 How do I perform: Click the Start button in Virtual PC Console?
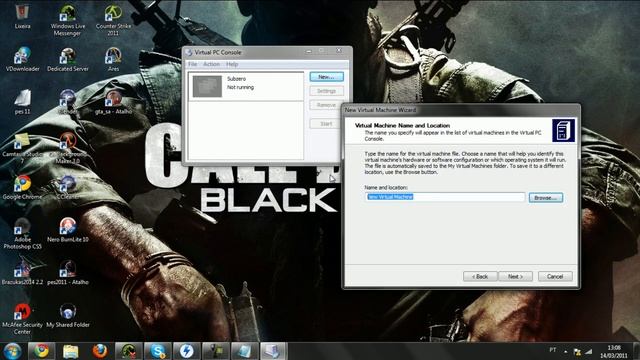(325, 124)
